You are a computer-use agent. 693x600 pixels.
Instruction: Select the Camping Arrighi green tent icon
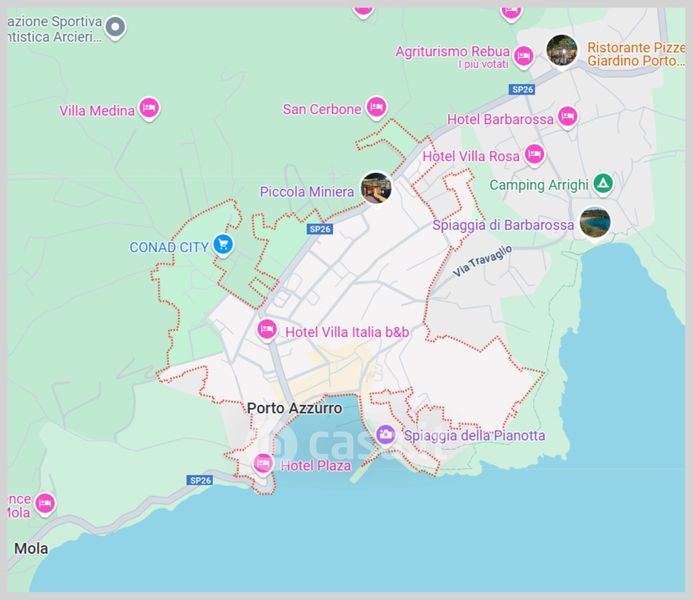(602, 184)
